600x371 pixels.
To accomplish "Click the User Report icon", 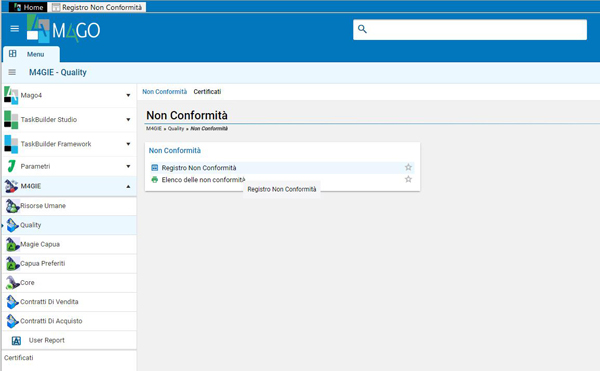I will [x=16, y=340].
